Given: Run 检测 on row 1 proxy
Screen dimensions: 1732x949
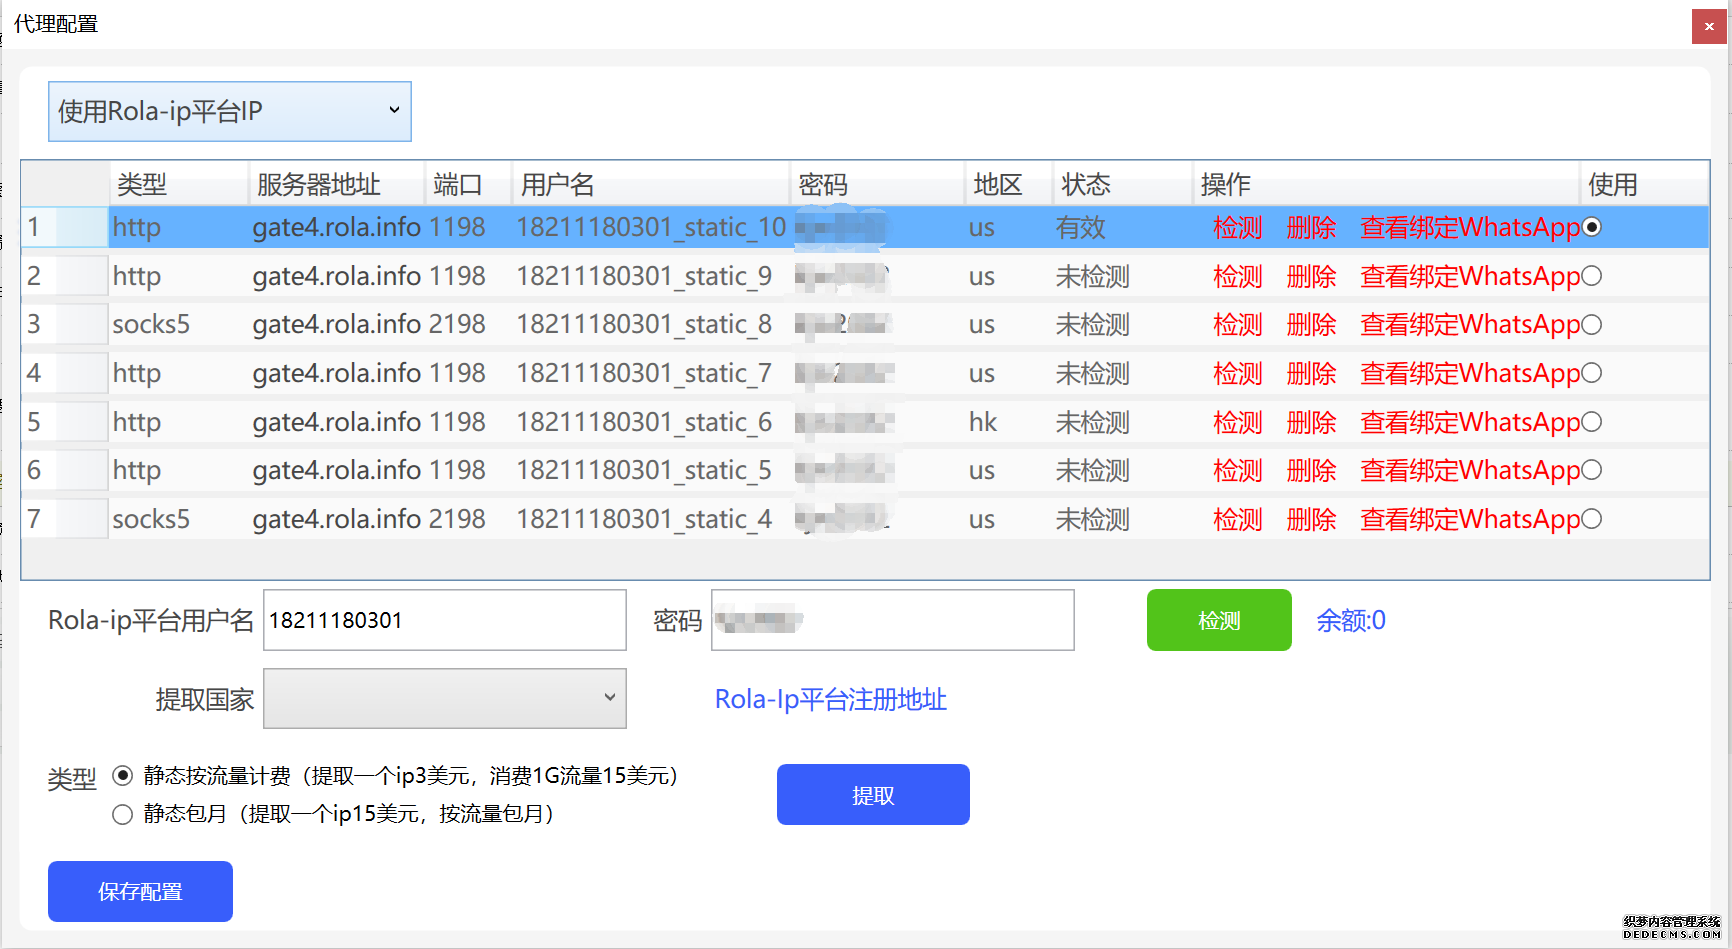Looking at the screenshot, I should pyautogui.click(x=1237, y=227).
